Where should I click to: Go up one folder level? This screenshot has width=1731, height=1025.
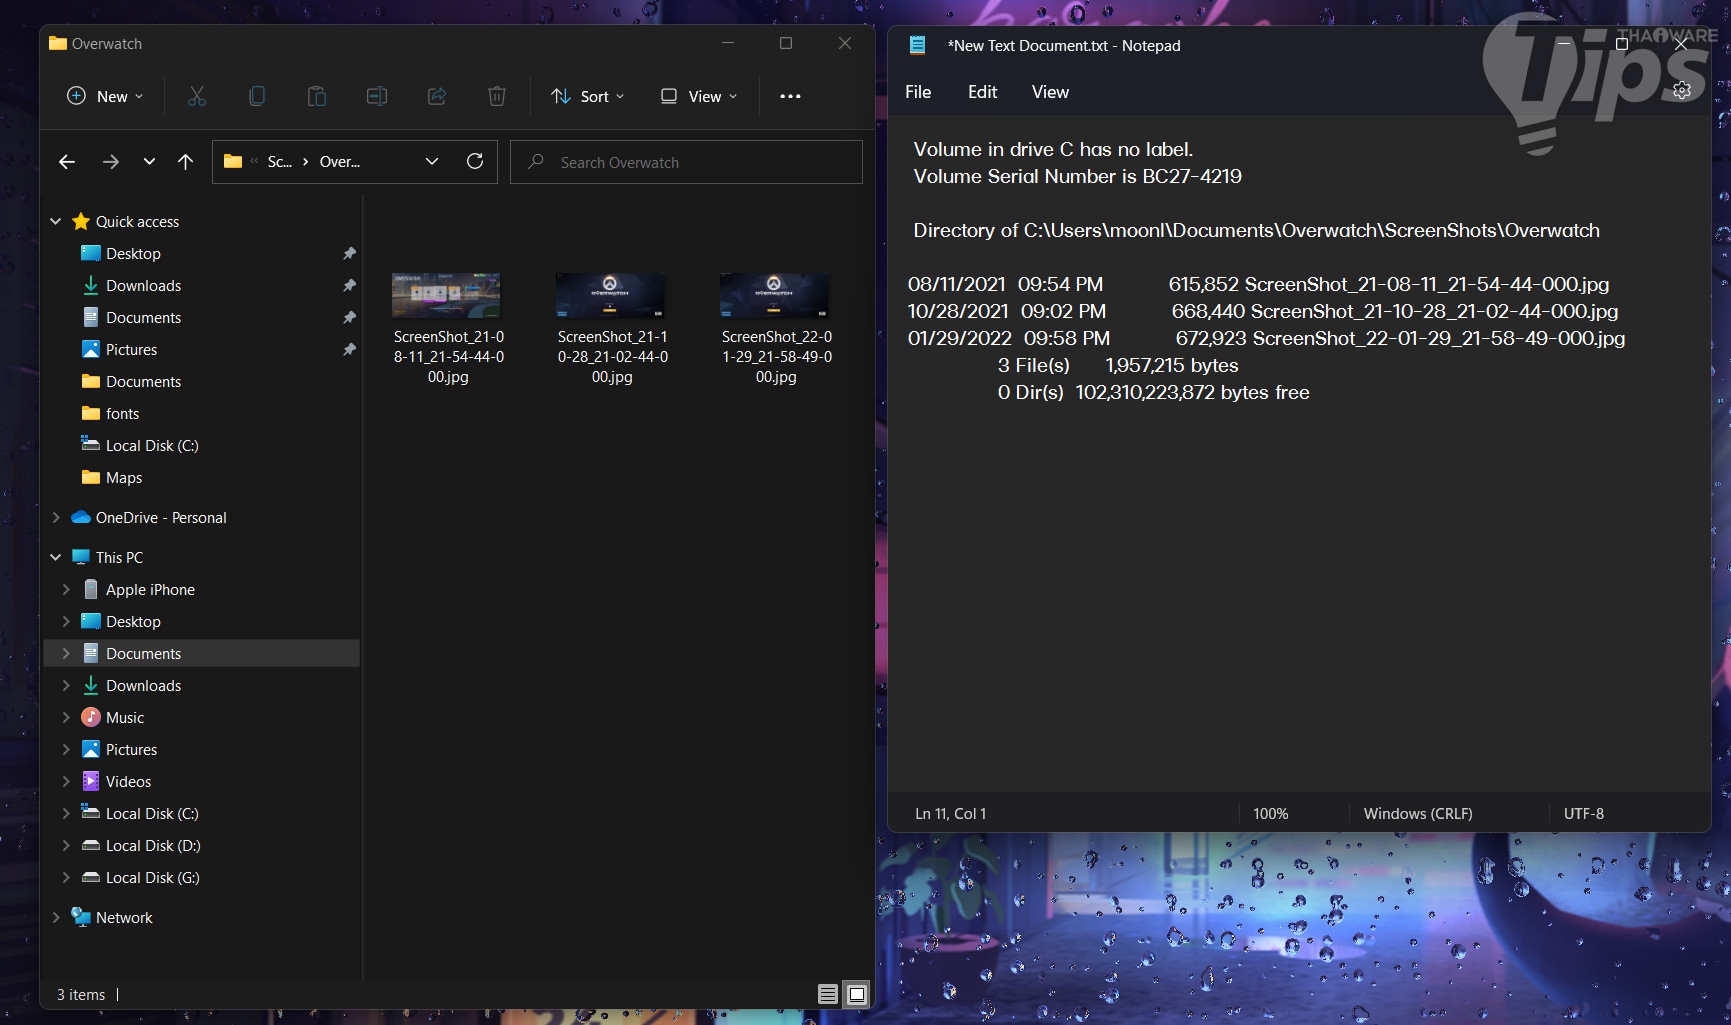pos(185,162)
